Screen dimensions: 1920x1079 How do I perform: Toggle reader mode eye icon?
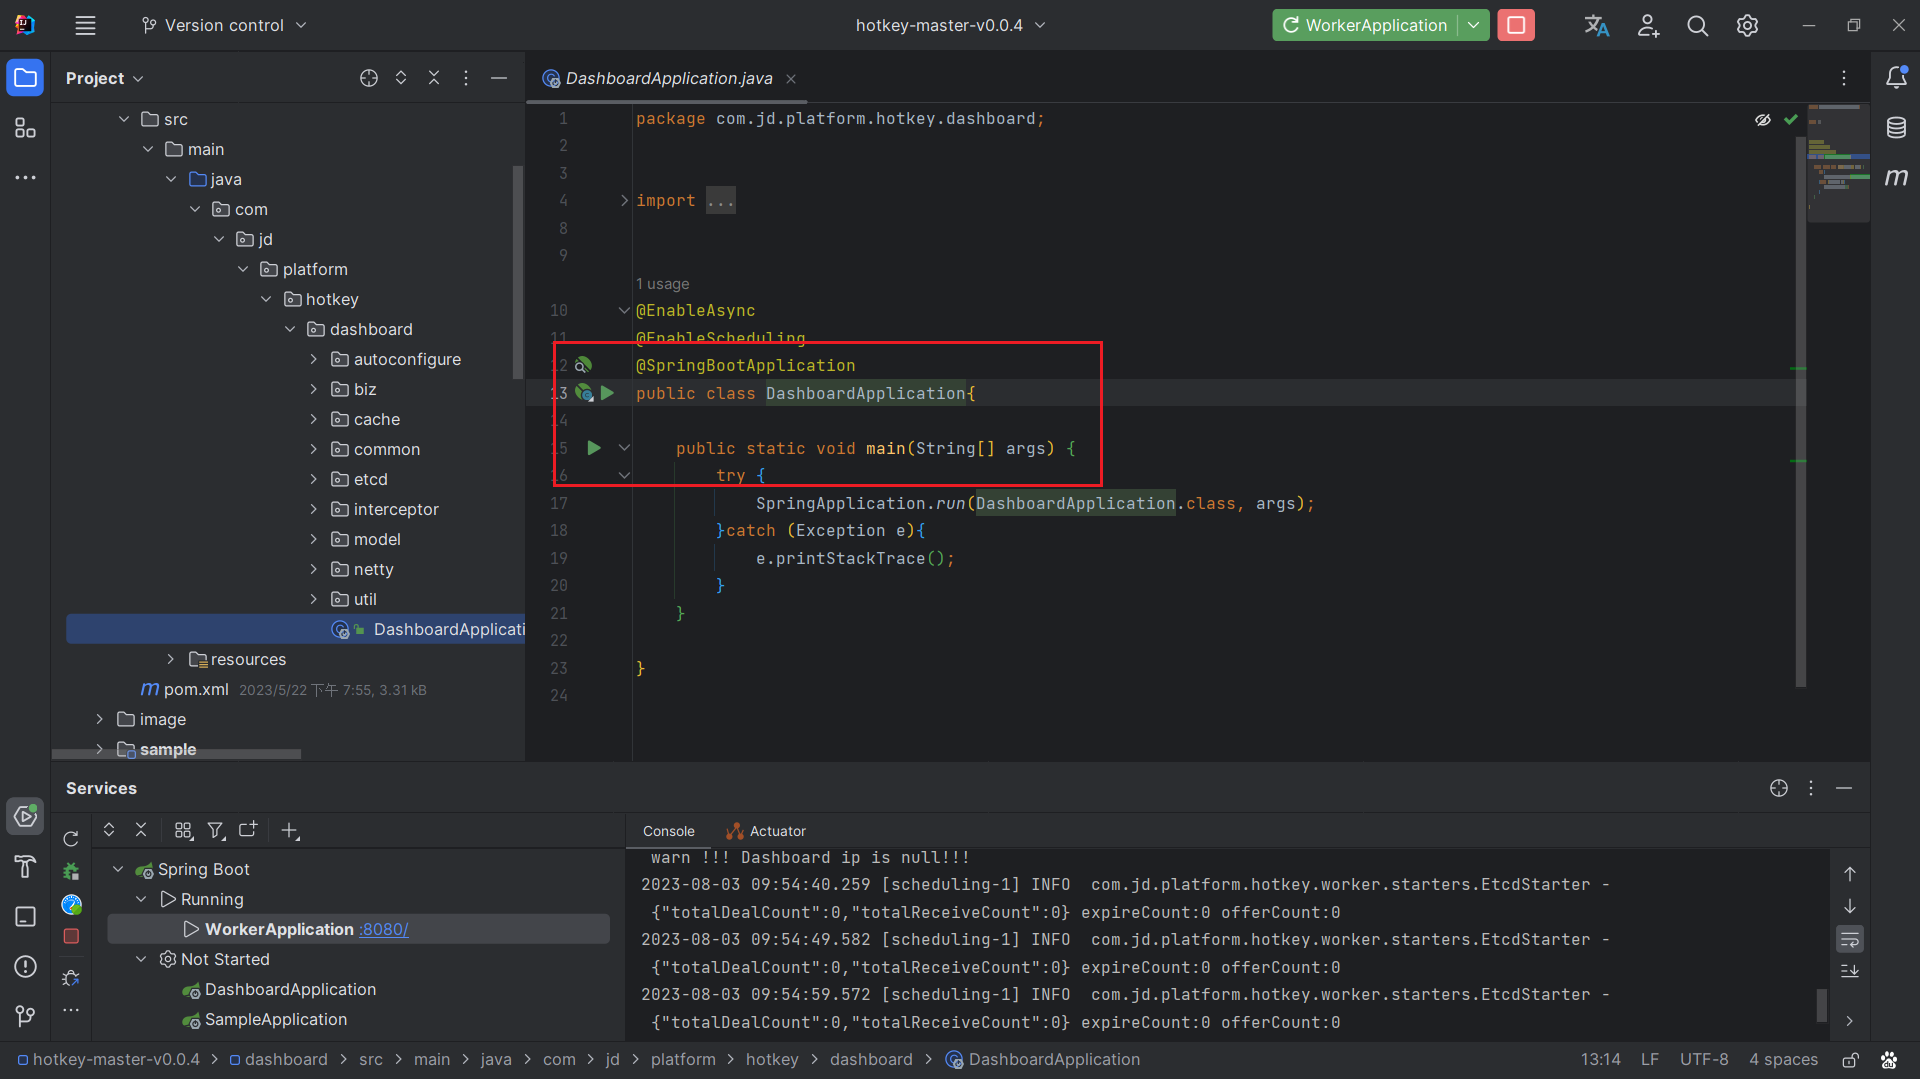(1763, 120)
